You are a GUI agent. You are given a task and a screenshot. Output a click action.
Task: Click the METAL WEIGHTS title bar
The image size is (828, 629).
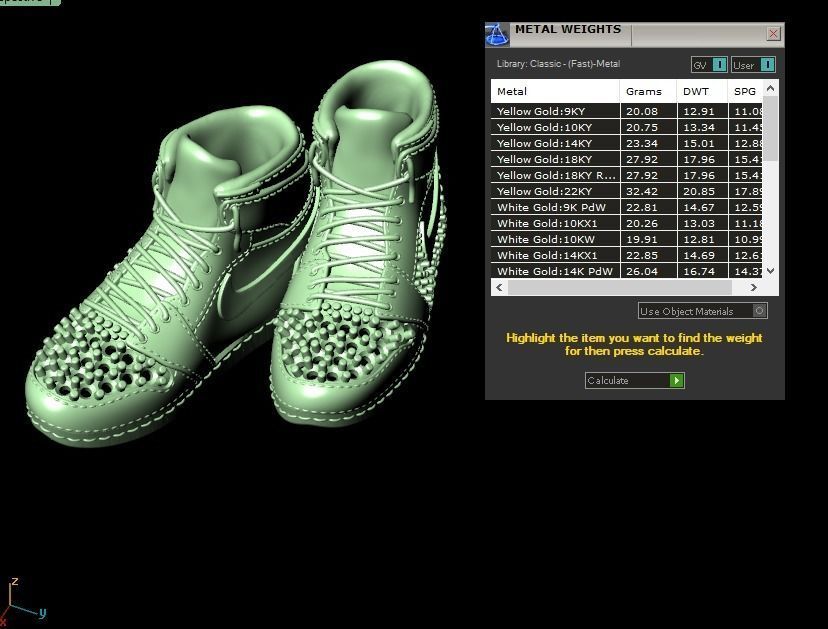click(x=634, y=34)
